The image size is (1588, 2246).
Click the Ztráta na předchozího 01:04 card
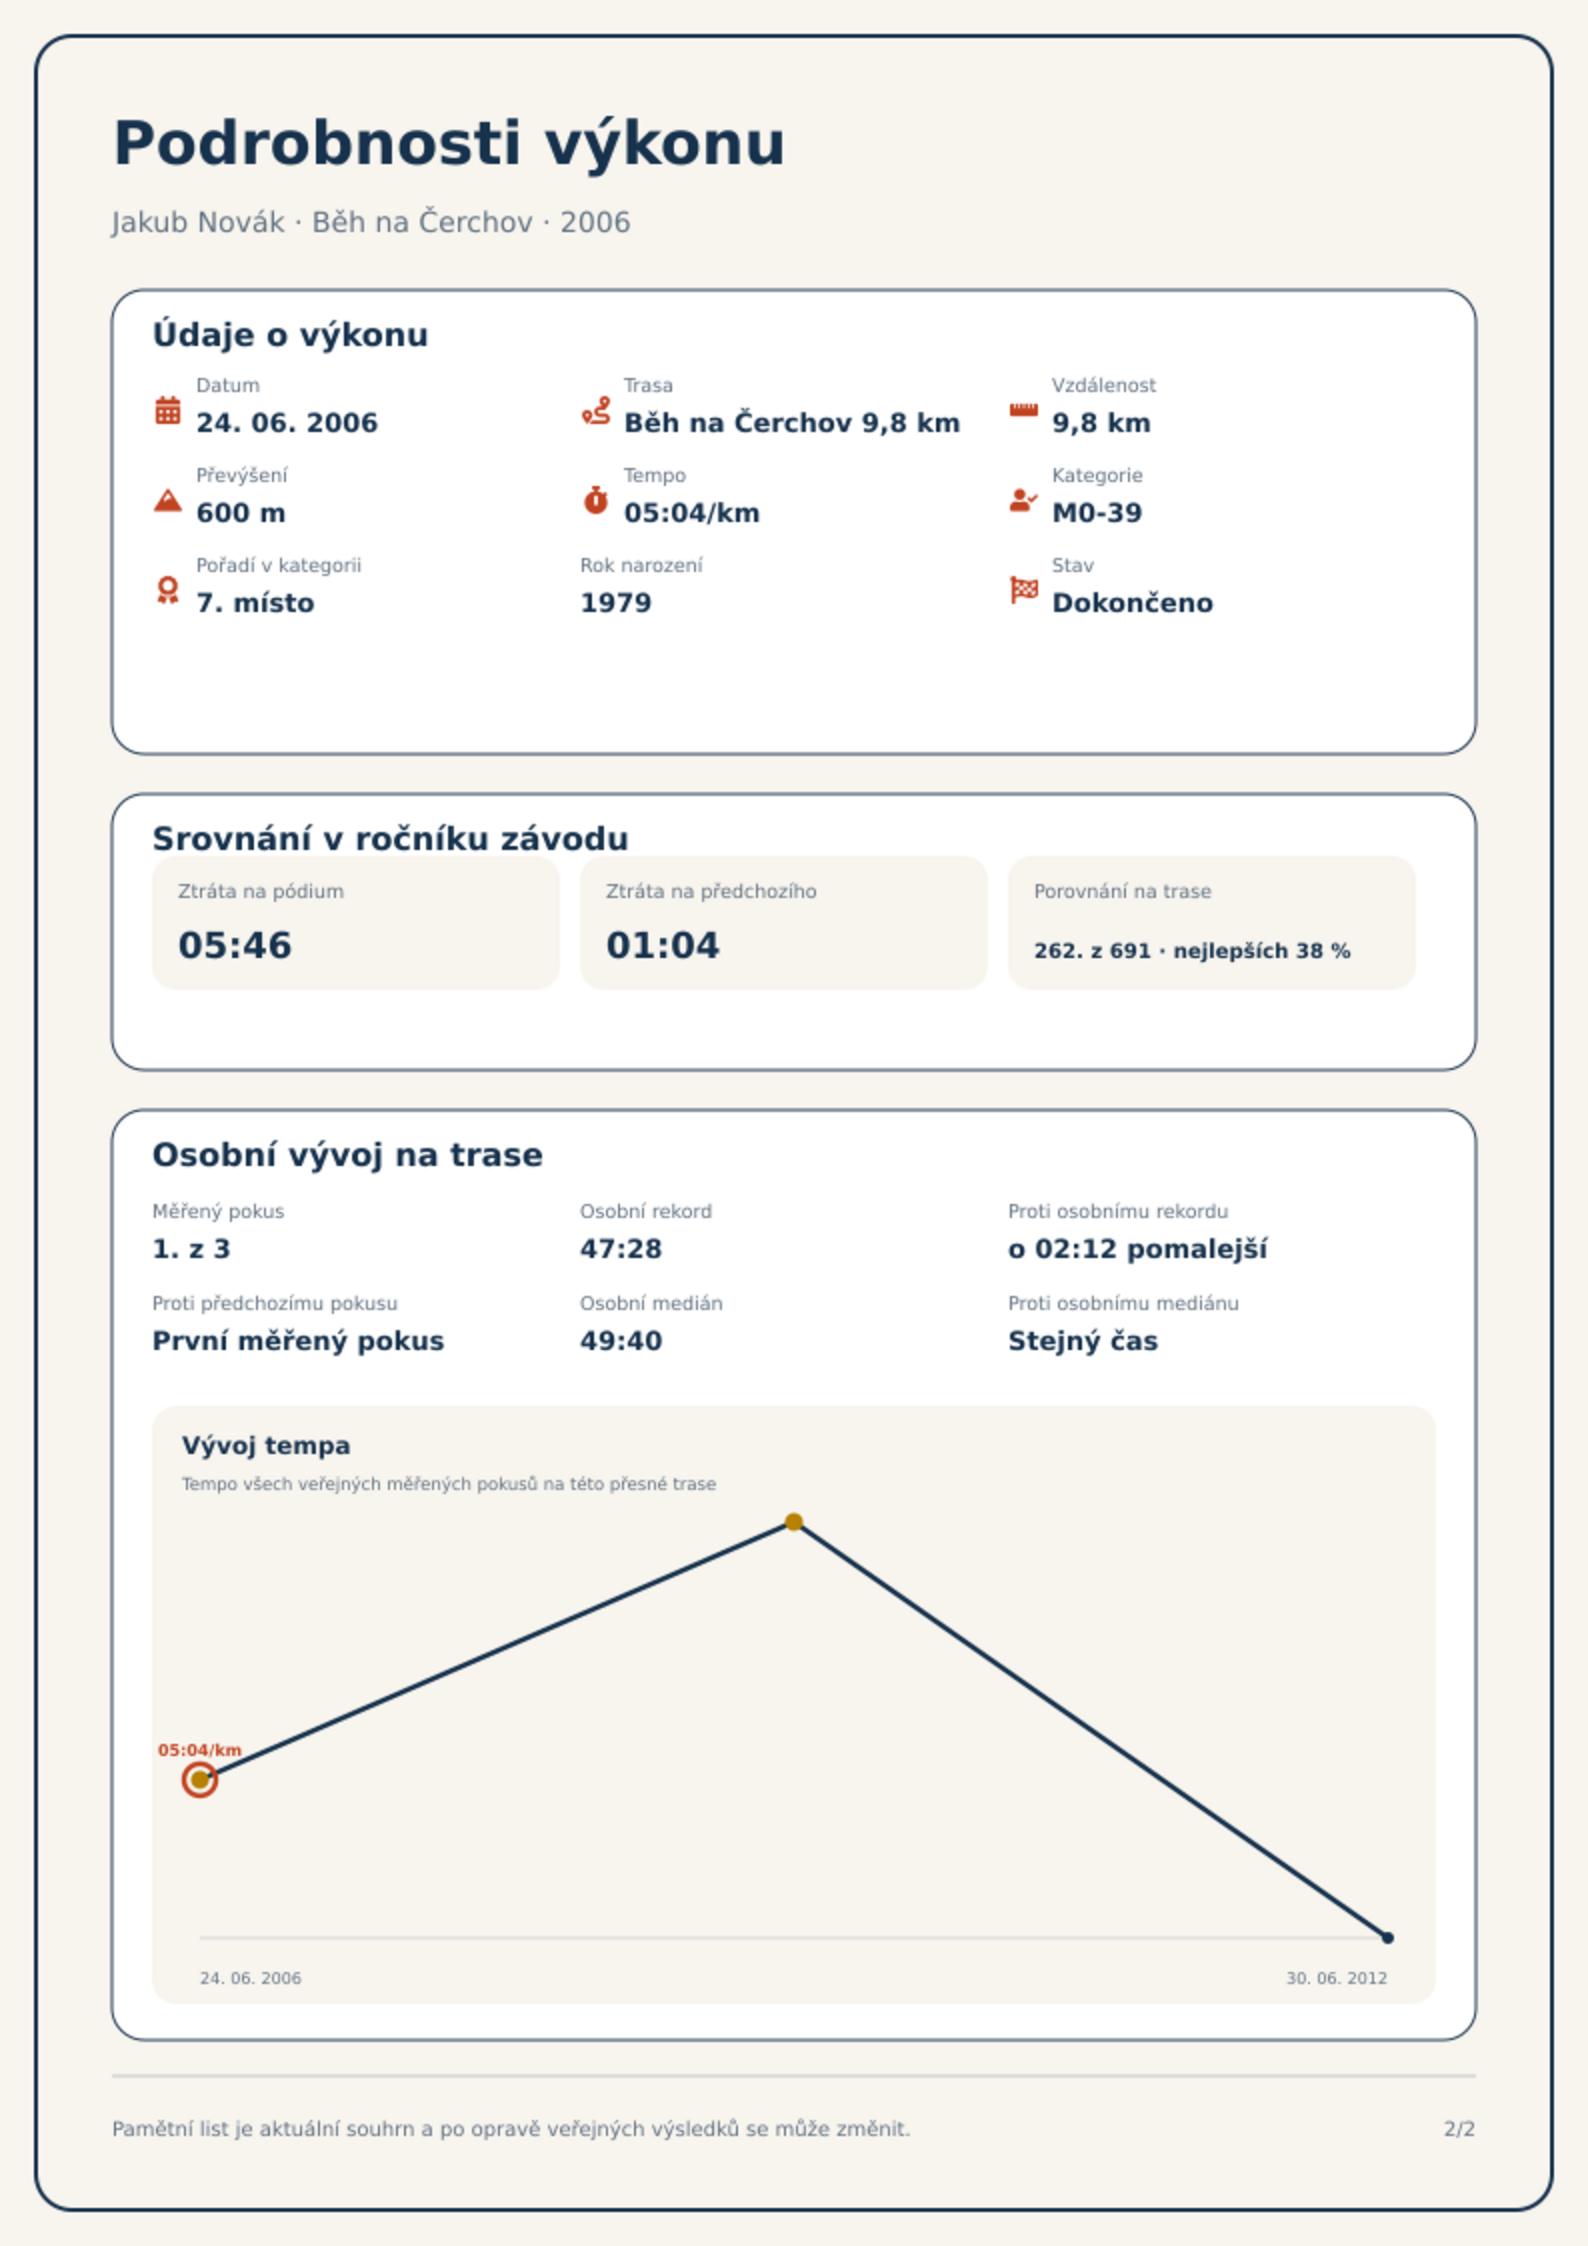point(784,922)
